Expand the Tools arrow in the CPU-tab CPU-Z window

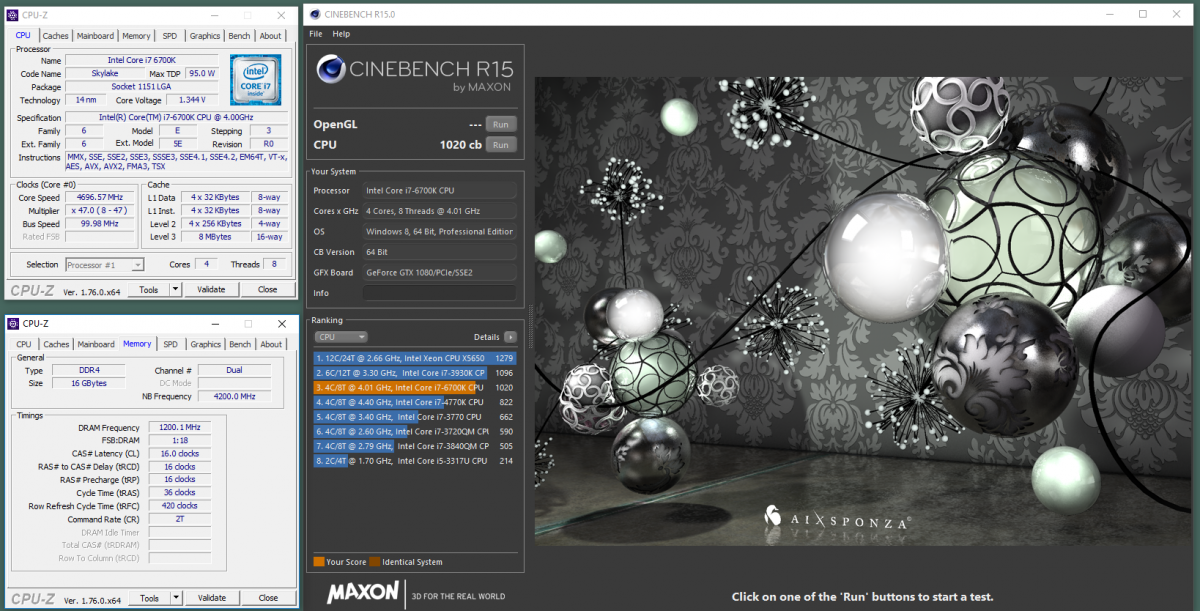(176, 289)
